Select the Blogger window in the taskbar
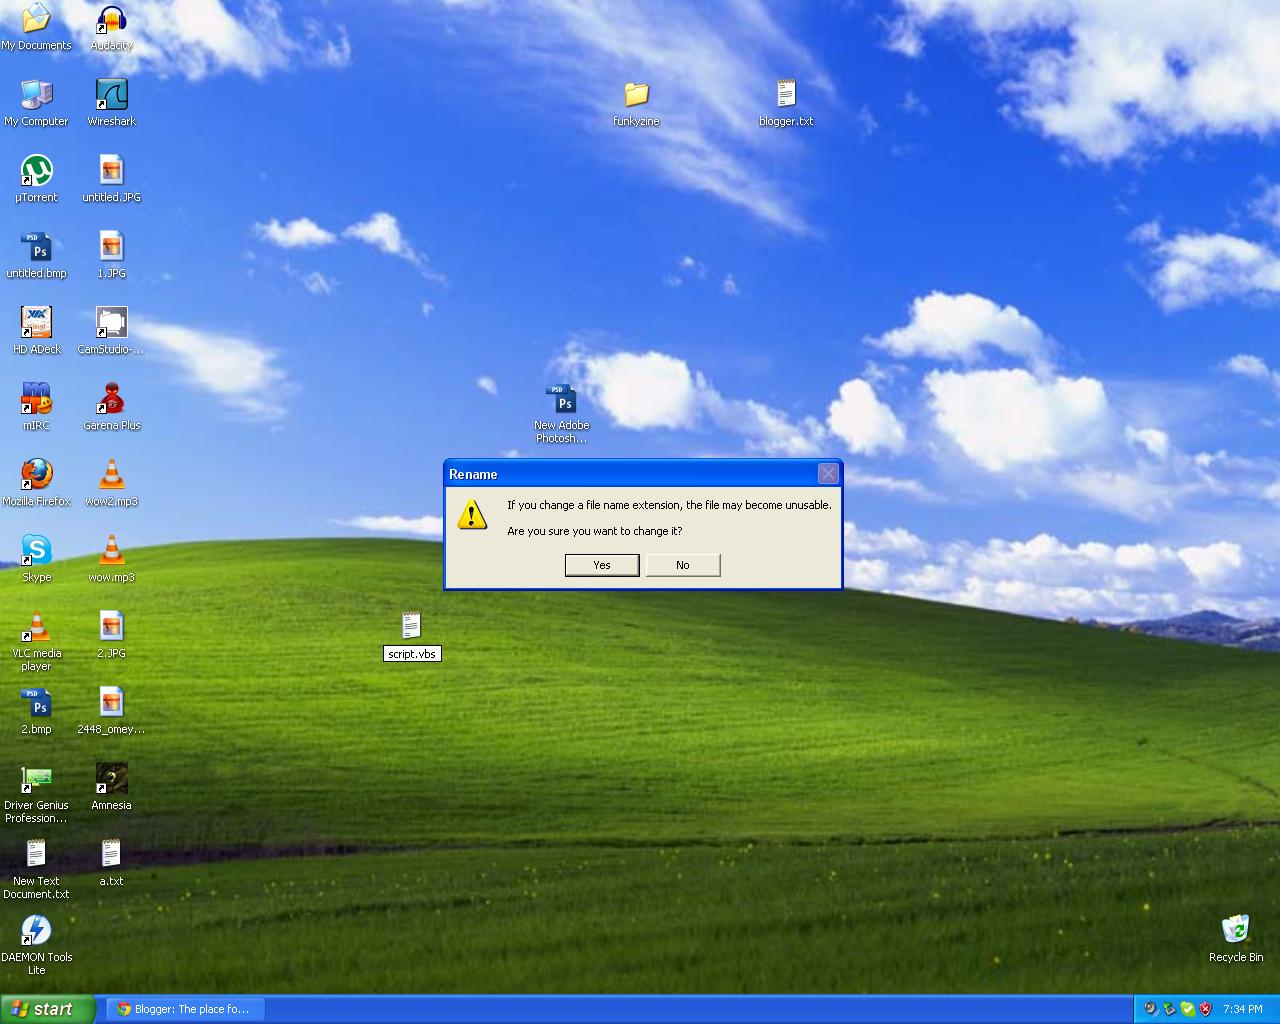Image resolution: width=1280 pixels, height=1024 pixels. click(x=184, y=1009)
